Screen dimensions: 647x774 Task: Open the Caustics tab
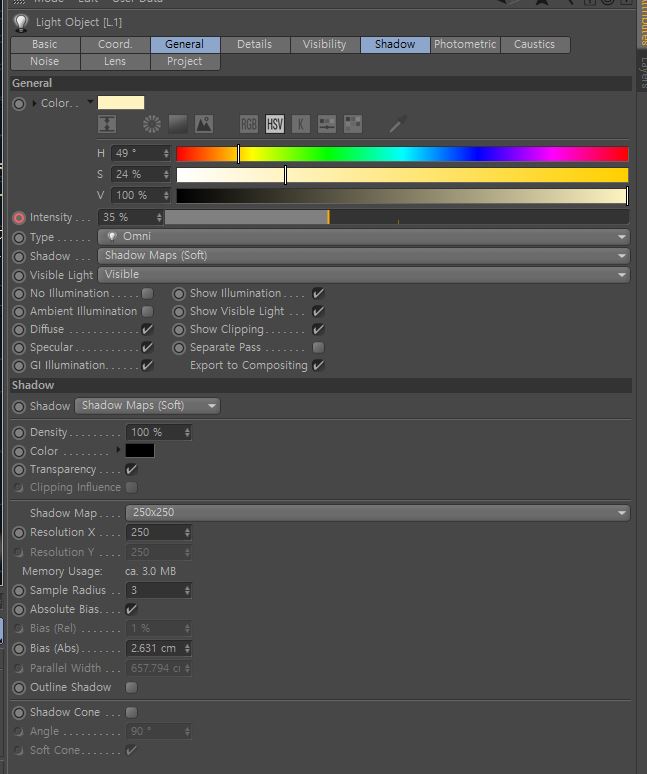[535, 44]
